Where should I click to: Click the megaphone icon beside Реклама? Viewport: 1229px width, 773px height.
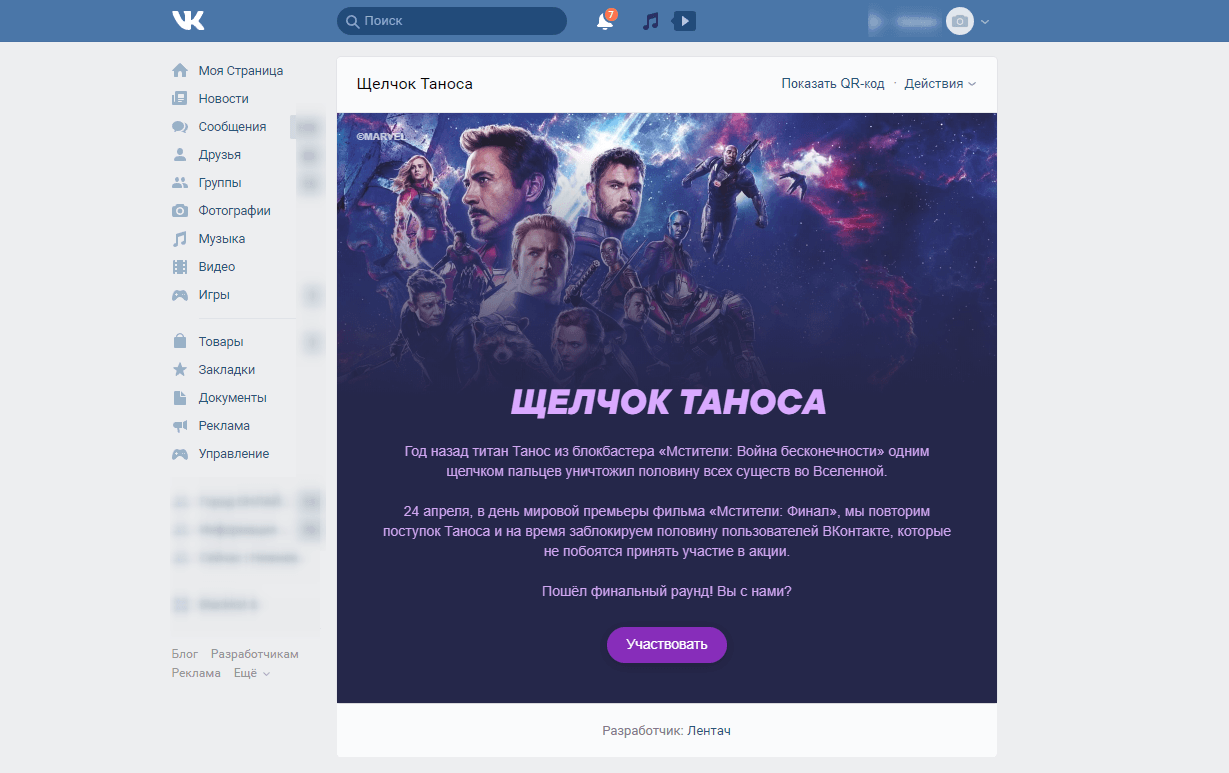tap(180, 426)
